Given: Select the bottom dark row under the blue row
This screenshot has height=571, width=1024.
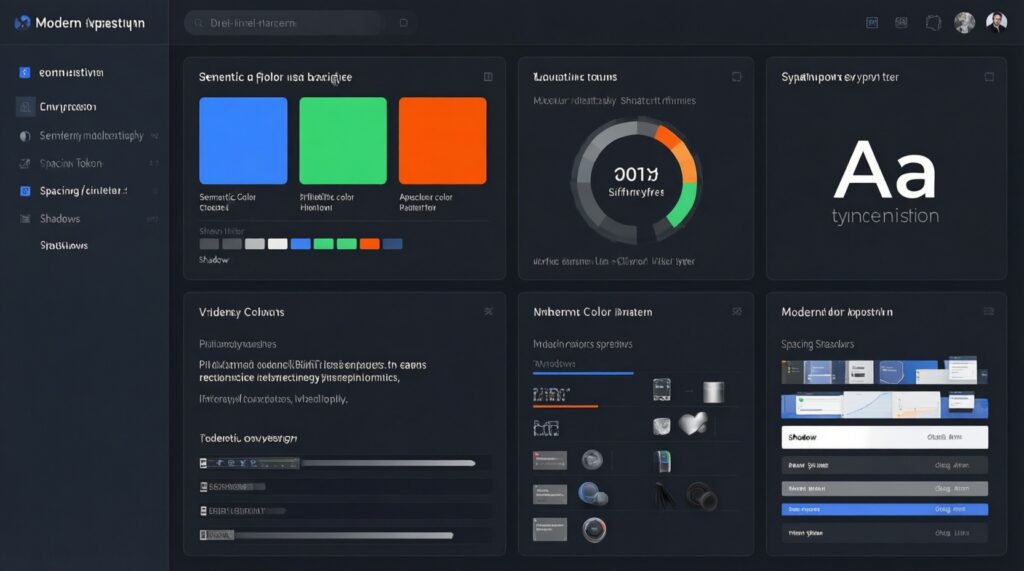Looking at the screenshot, I should click(x=884, y=533).
